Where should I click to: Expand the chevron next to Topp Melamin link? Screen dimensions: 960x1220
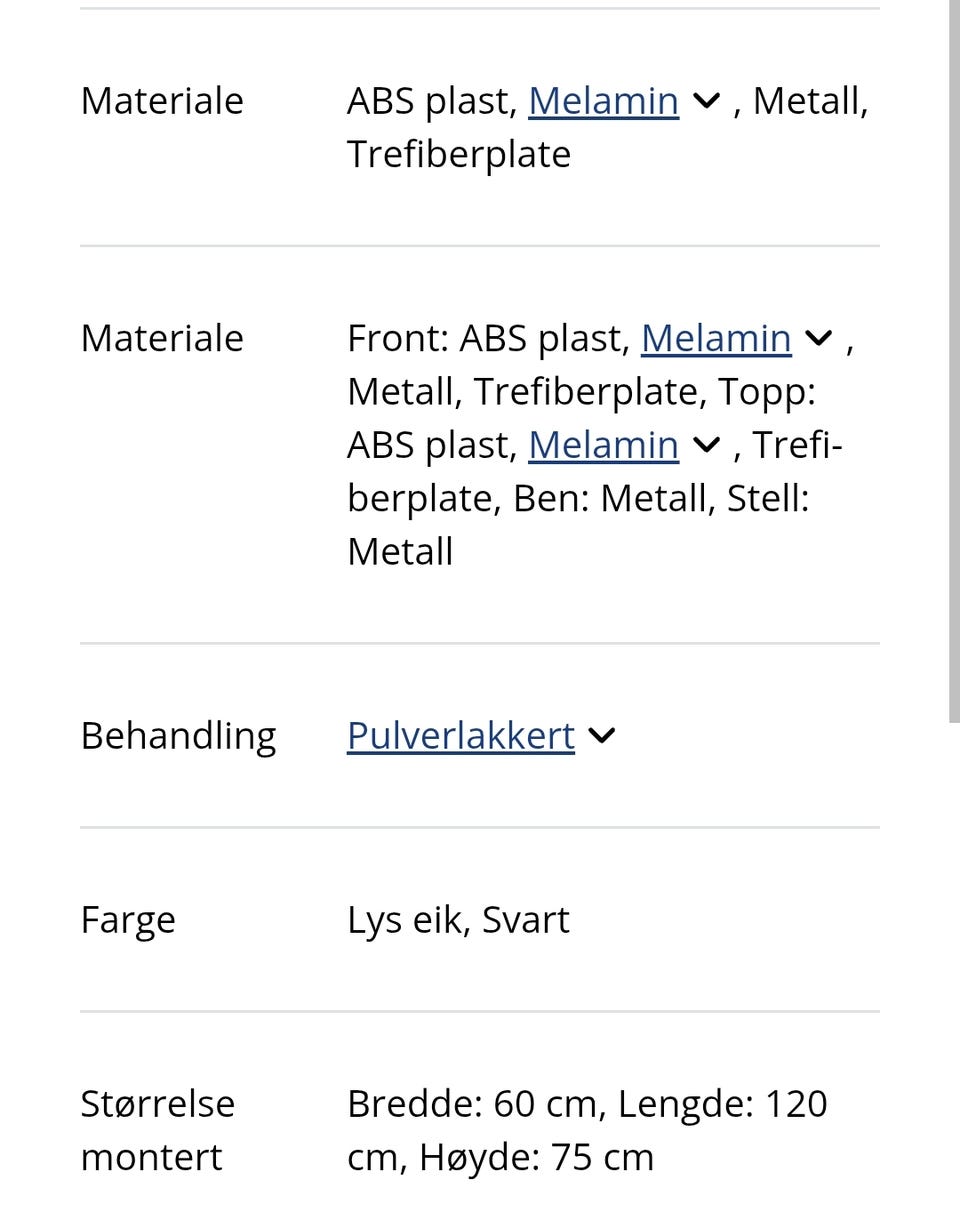(706, 443)
